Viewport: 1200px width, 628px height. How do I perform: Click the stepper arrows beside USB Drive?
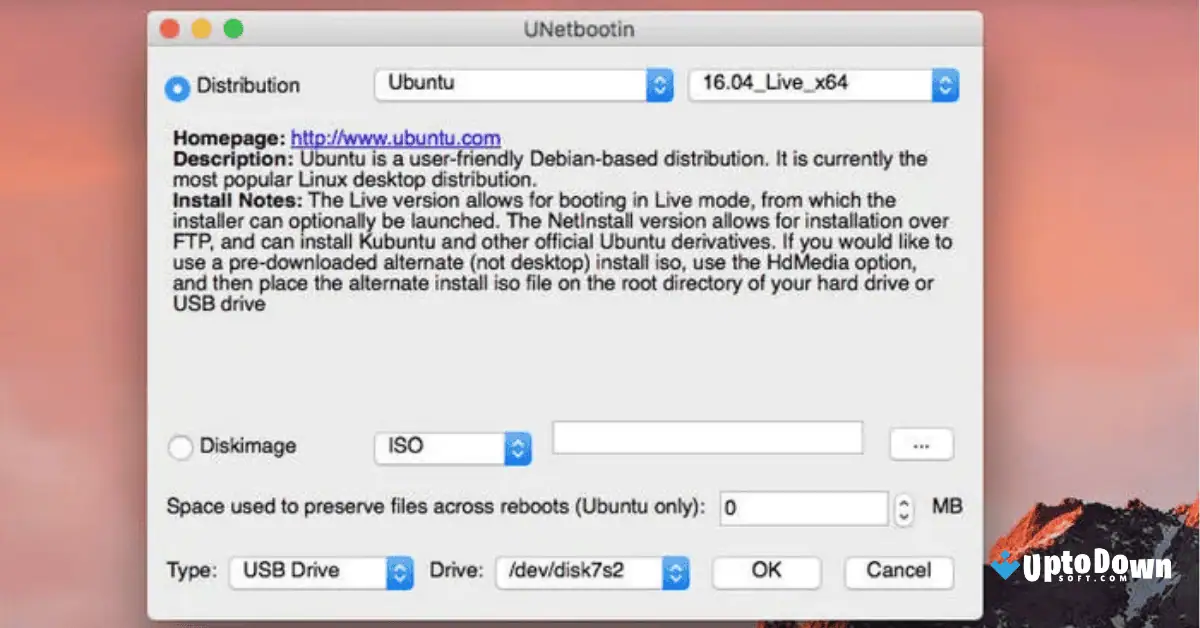398,571
